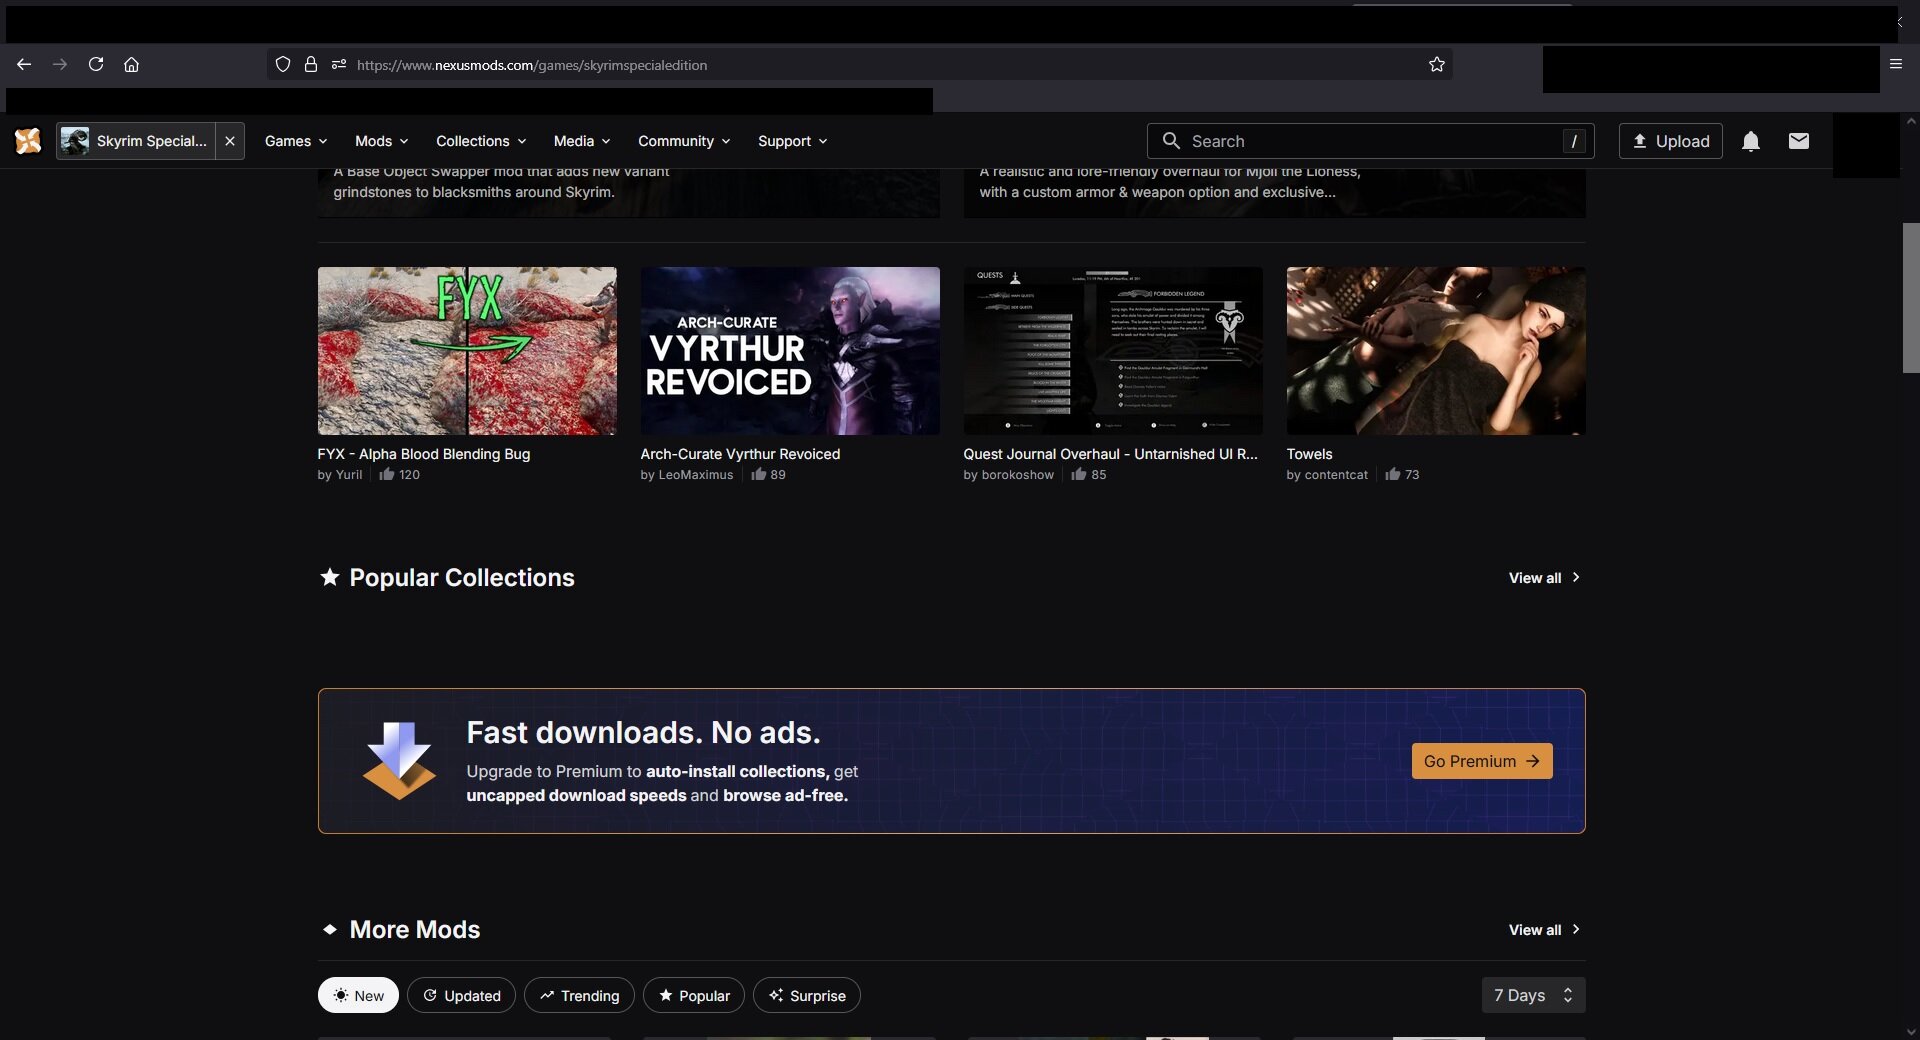
Task: Expand the Games menu
Action: pos(296,141)
